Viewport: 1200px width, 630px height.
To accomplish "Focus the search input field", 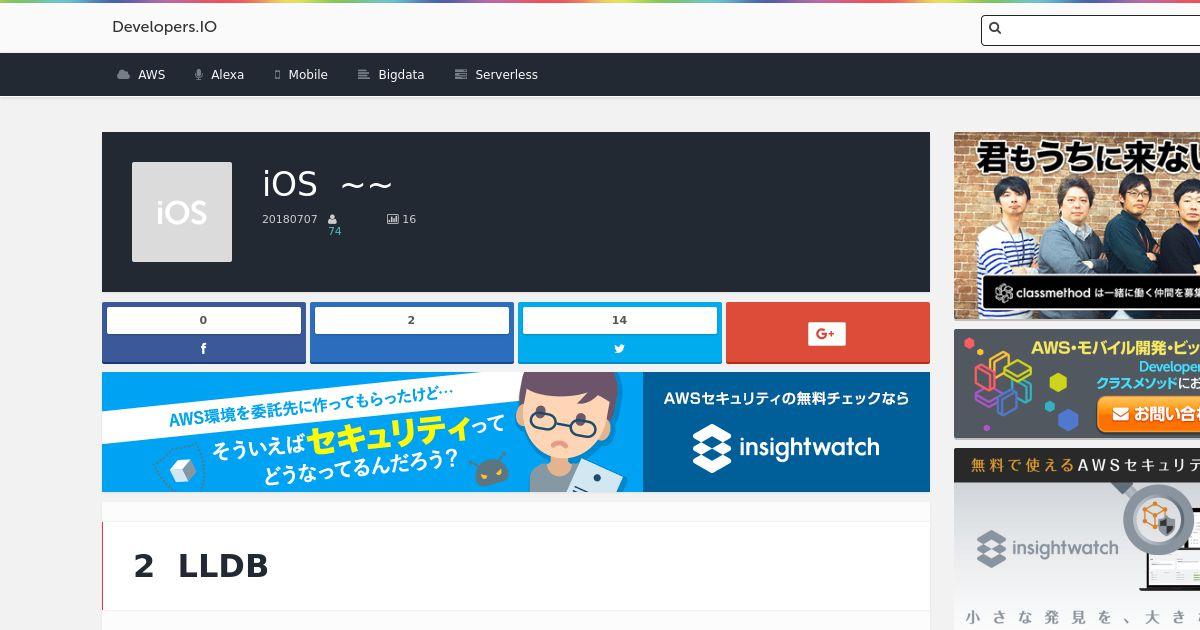I will pos(1091,30).
